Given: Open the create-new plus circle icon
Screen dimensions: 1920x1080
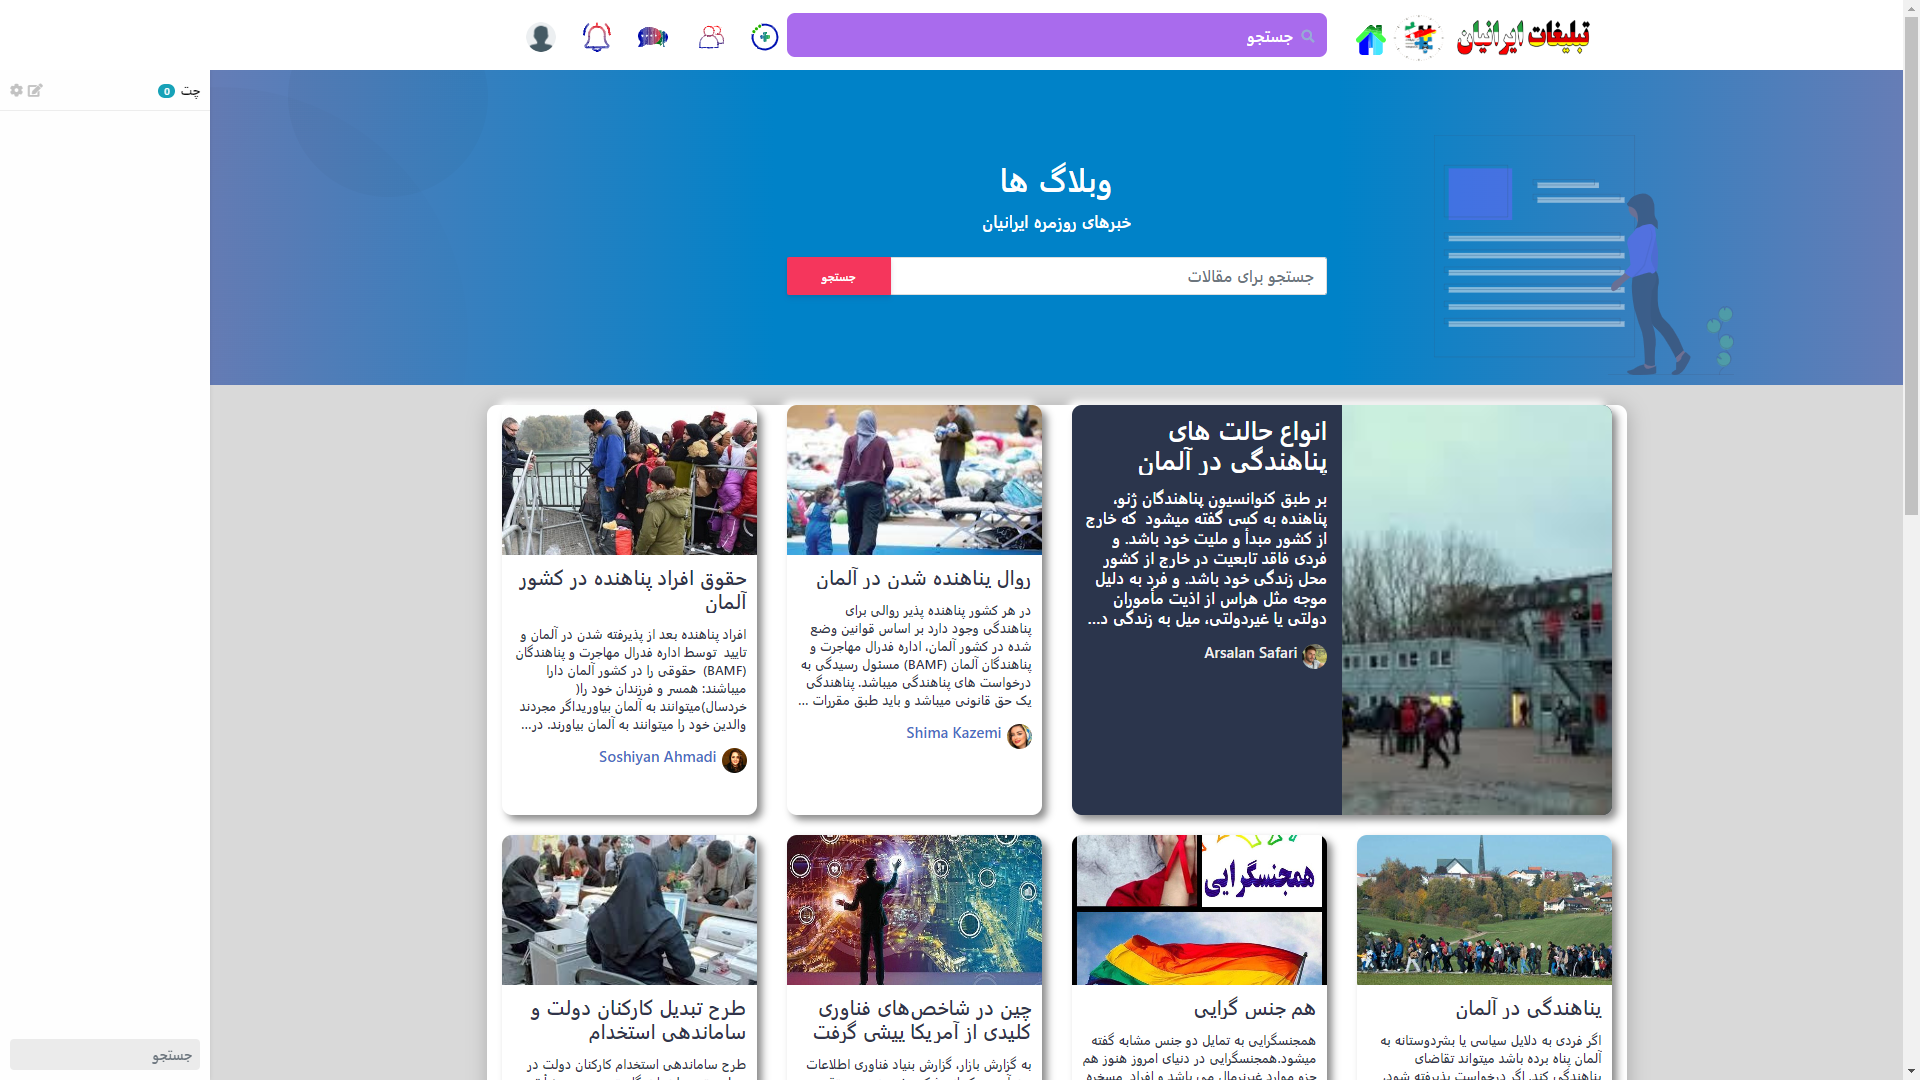Looking at the screenshot, I should [x=764, y=37].
